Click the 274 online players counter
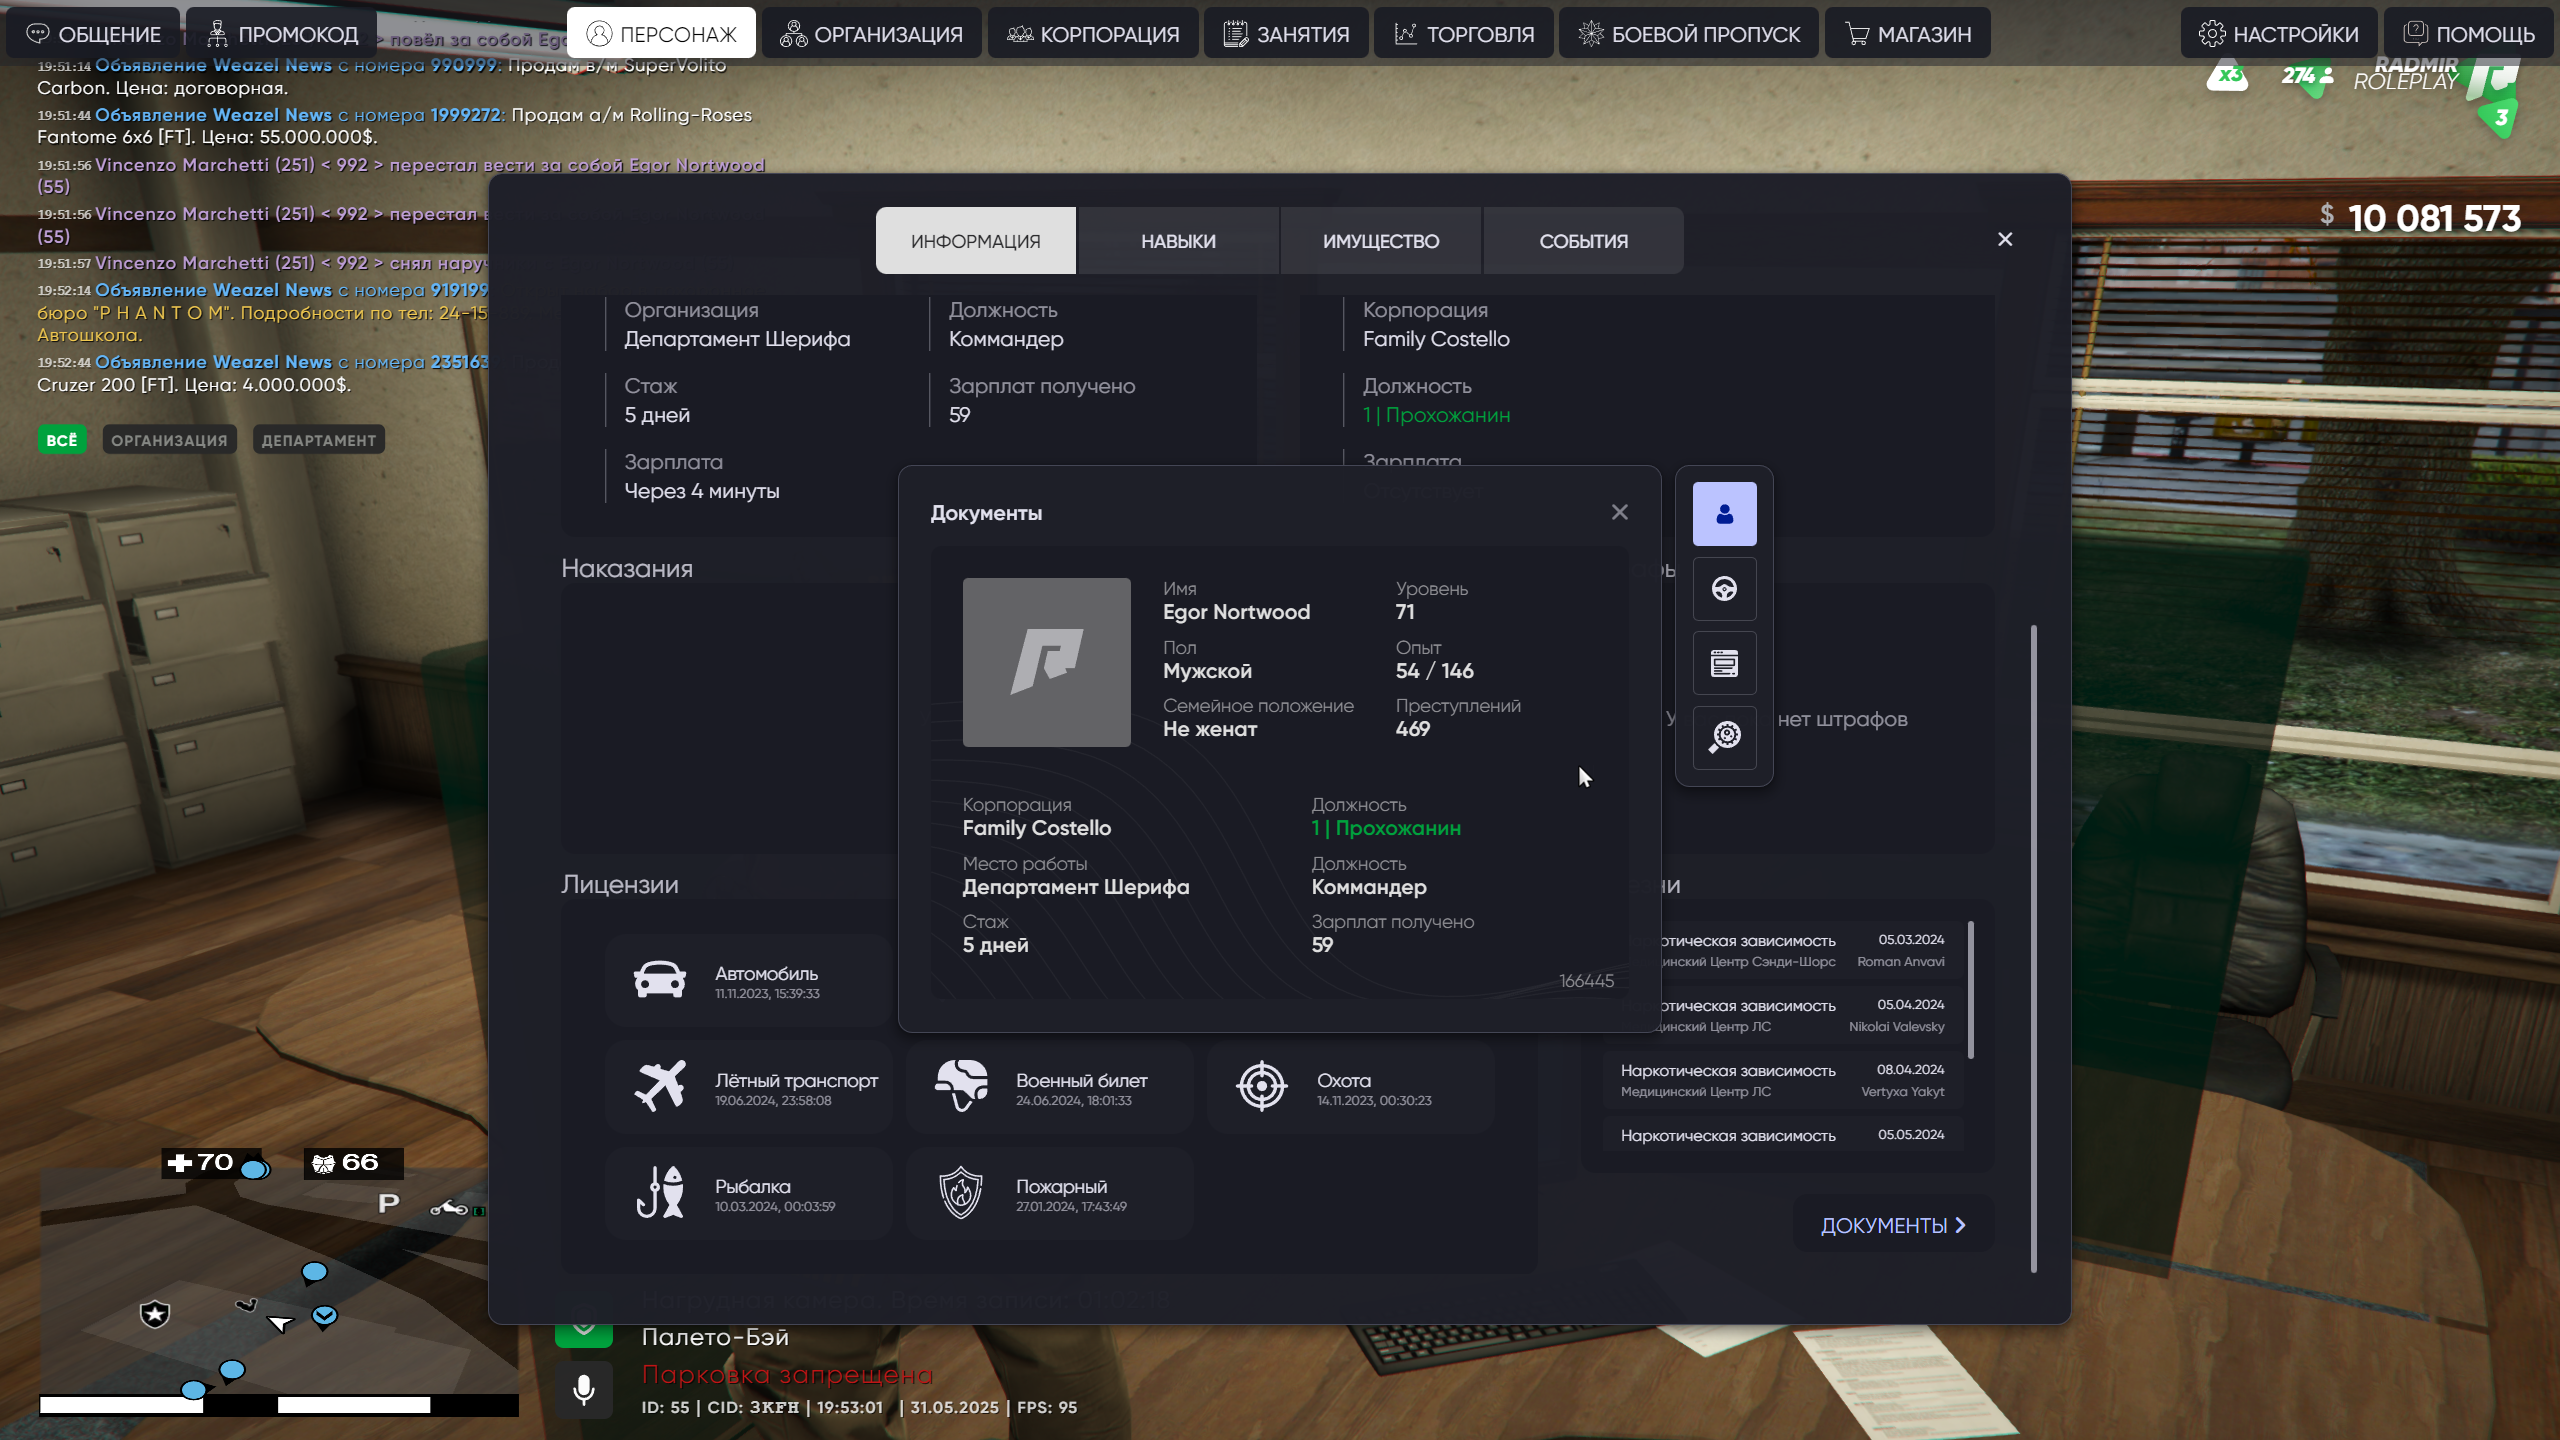Screen dimensions: 2560x1440 [x=2308, y=77]
